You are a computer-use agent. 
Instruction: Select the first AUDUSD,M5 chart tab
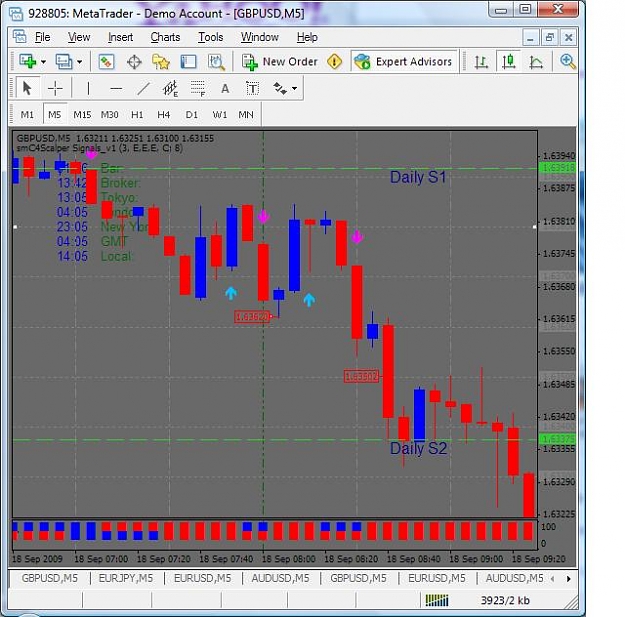click(x=280, y=578)
